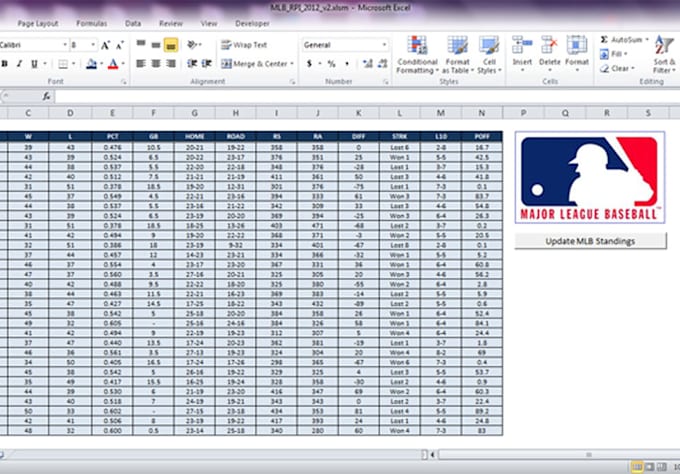Screen dimensions: 680x474
Task: Open Sort & Filter
Action: coord(664,55)
